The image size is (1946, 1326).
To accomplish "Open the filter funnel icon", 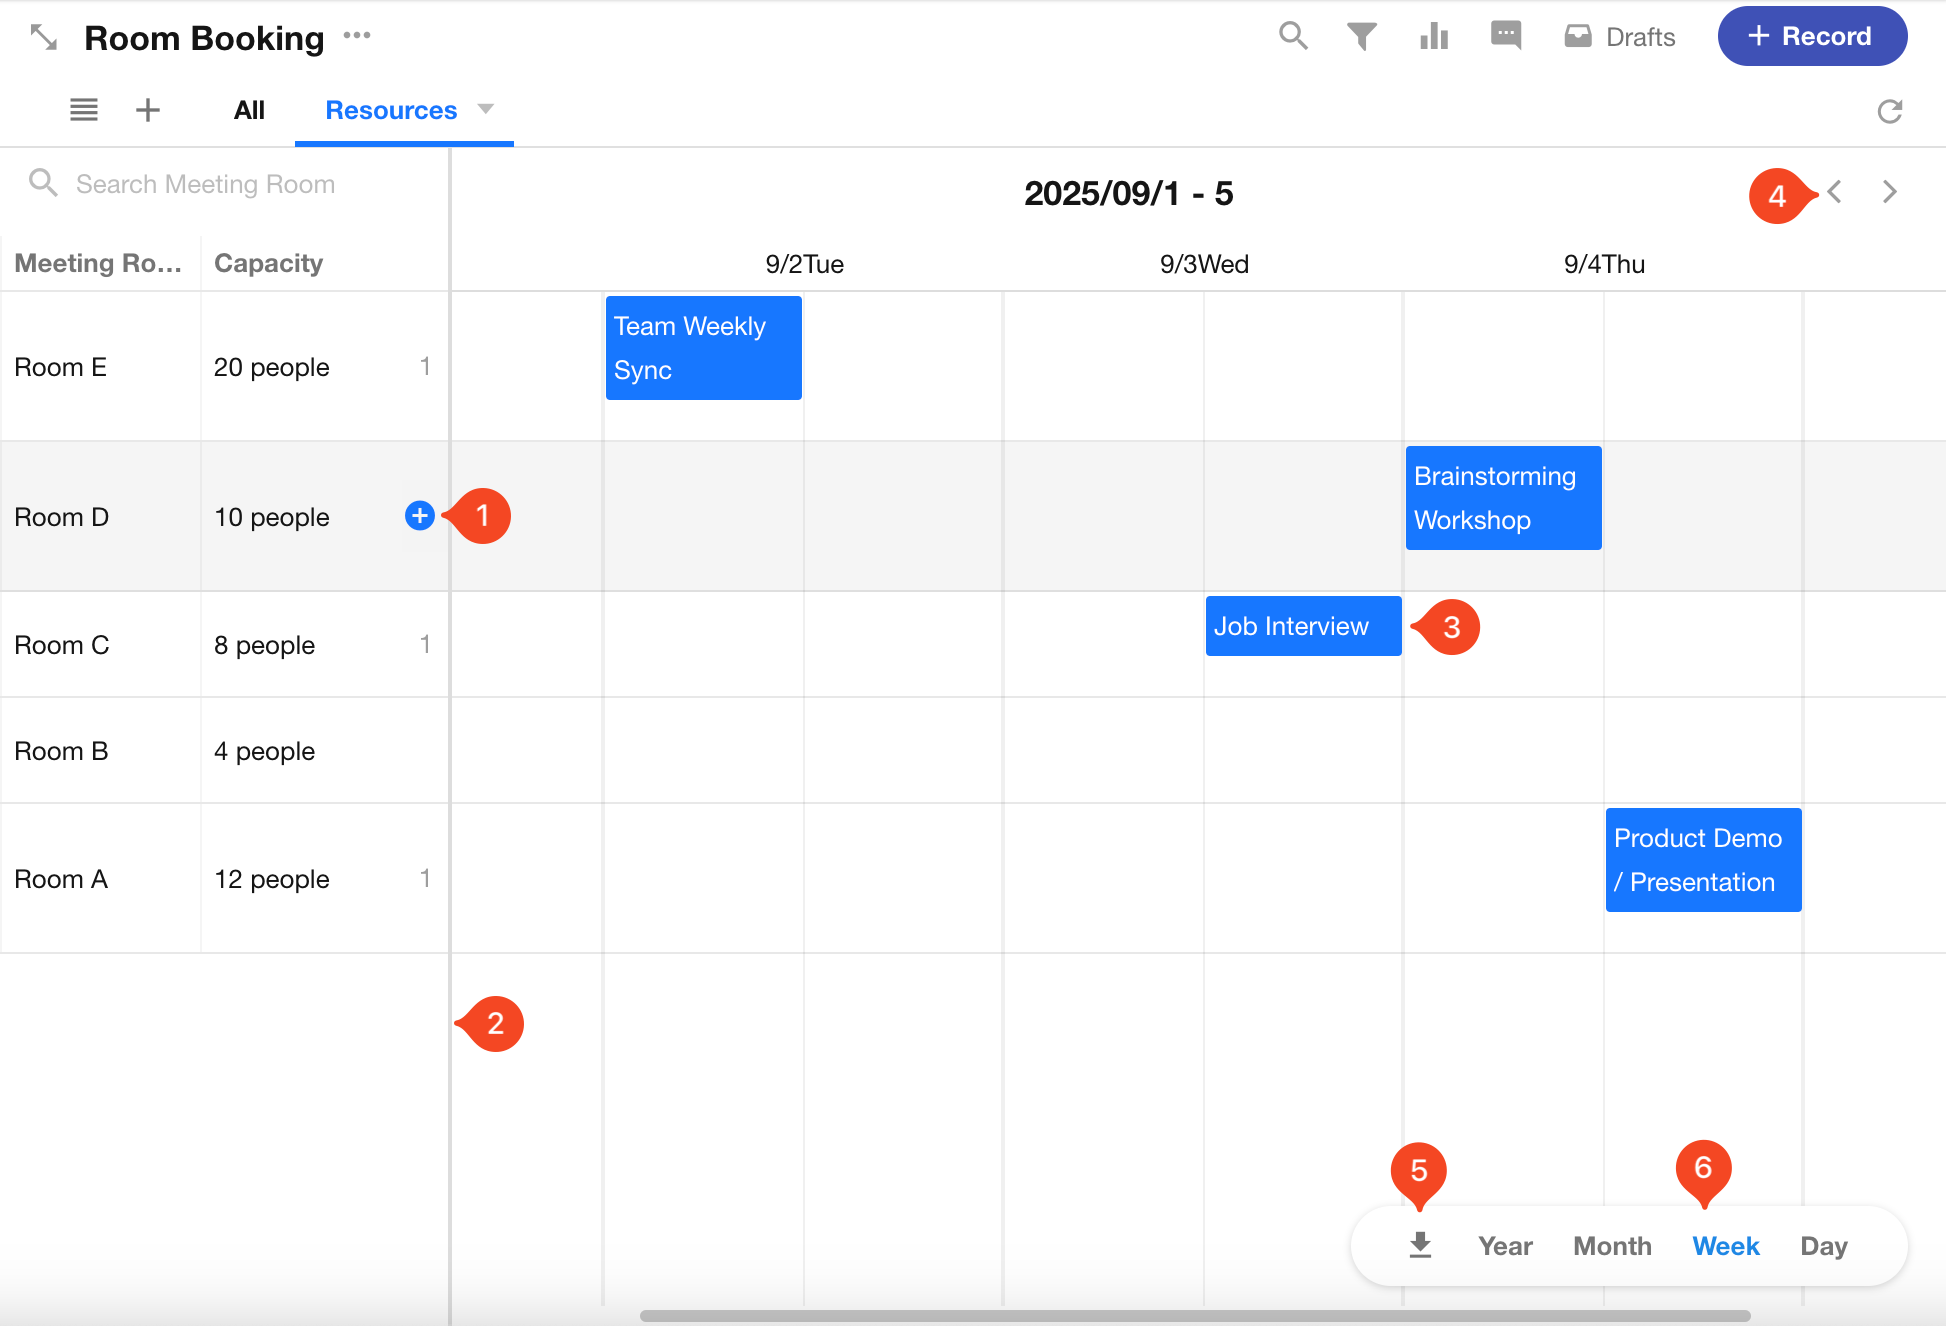I will (x=1361, y=36).
